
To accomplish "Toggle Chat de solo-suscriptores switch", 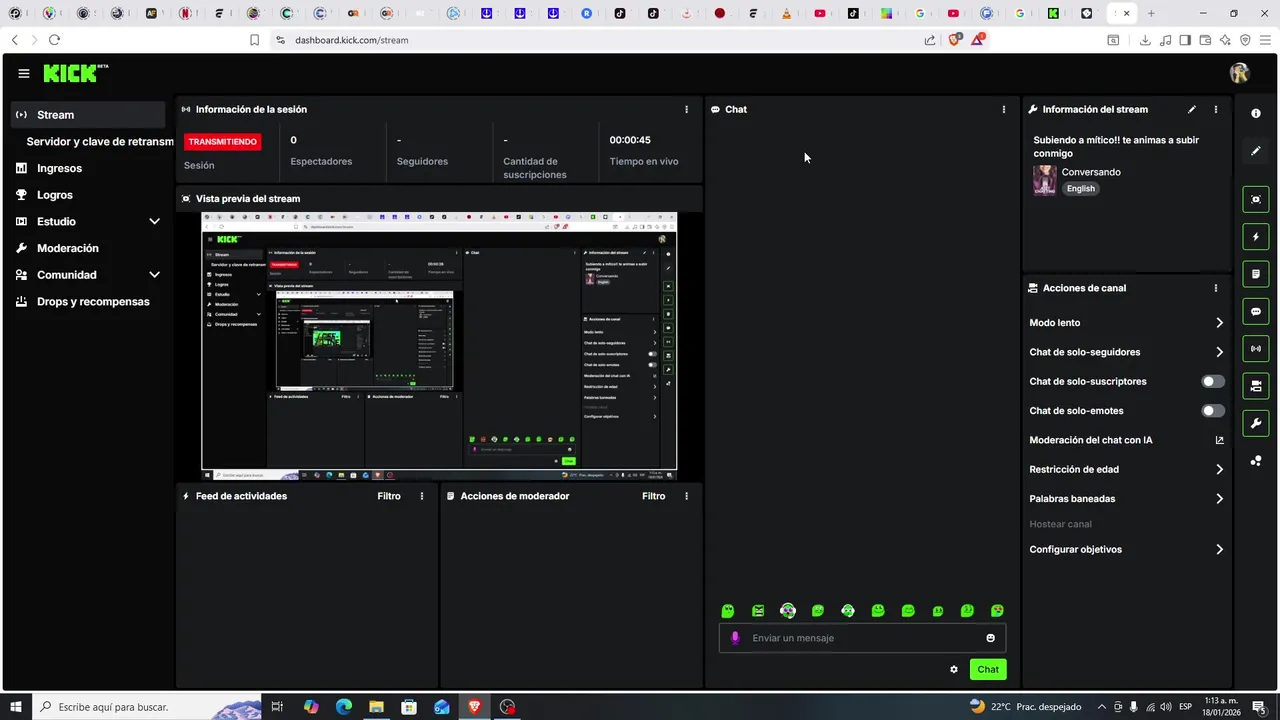I will 1213,381.
